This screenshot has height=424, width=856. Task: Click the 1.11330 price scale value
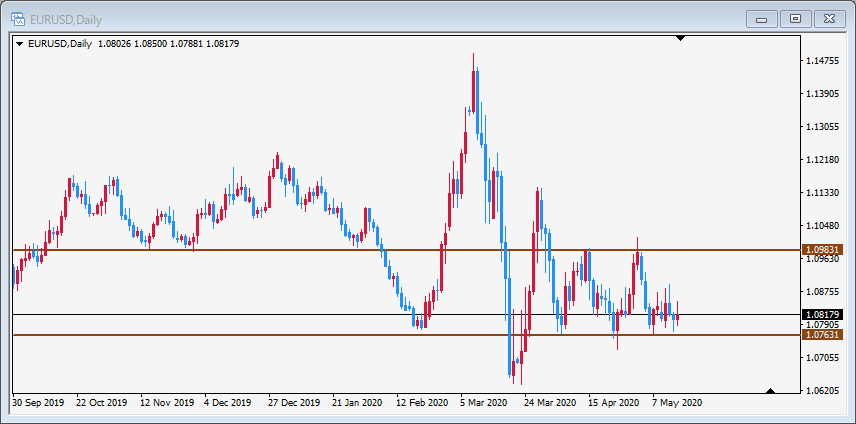pos(822,193)
